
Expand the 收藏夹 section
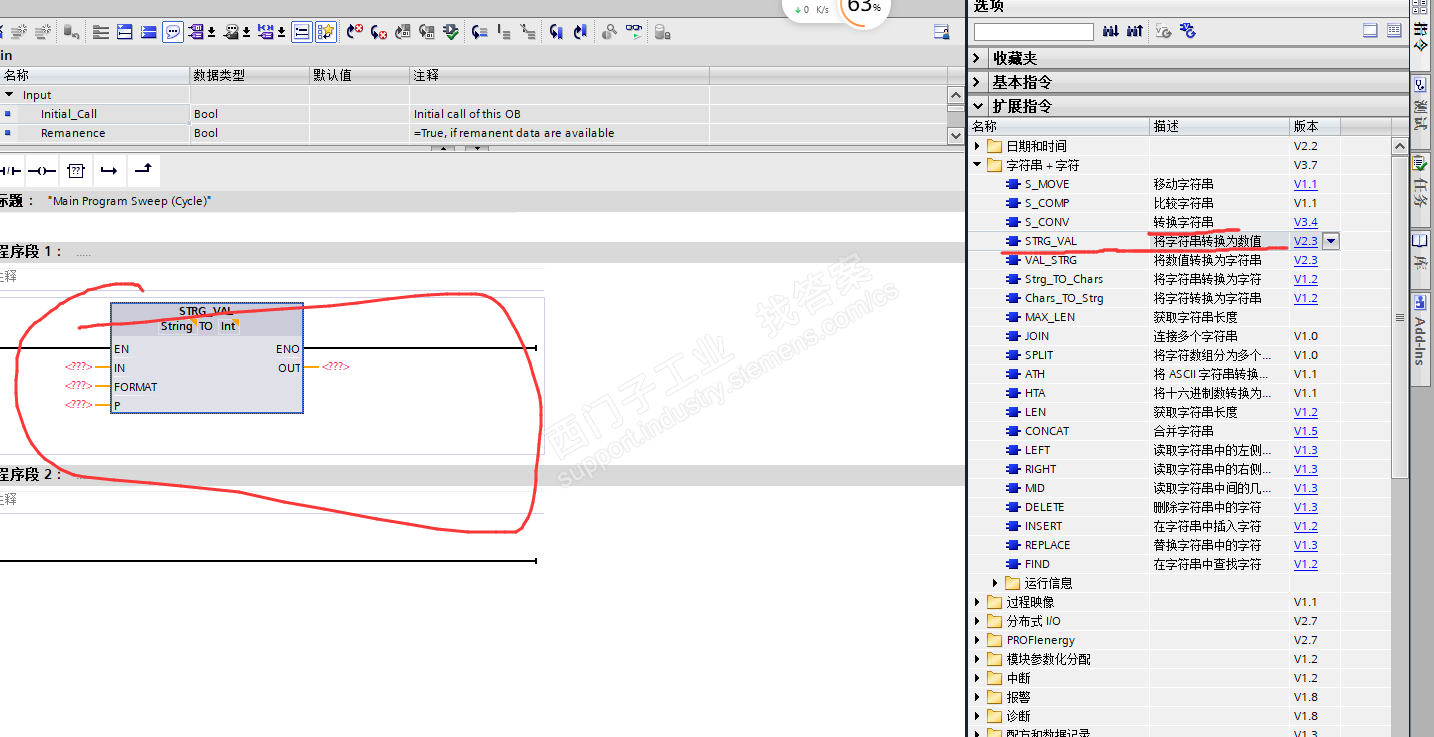(x=978, y=58)
